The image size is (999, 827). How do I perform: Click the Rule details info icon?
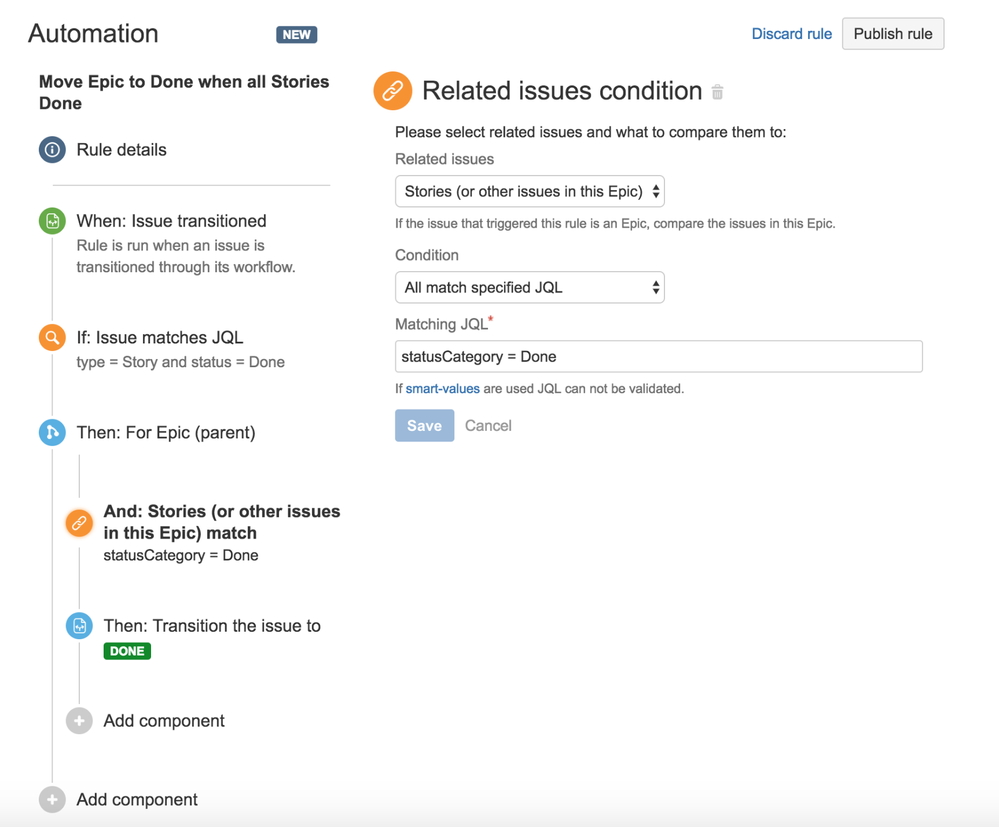[x=52, y=150]
